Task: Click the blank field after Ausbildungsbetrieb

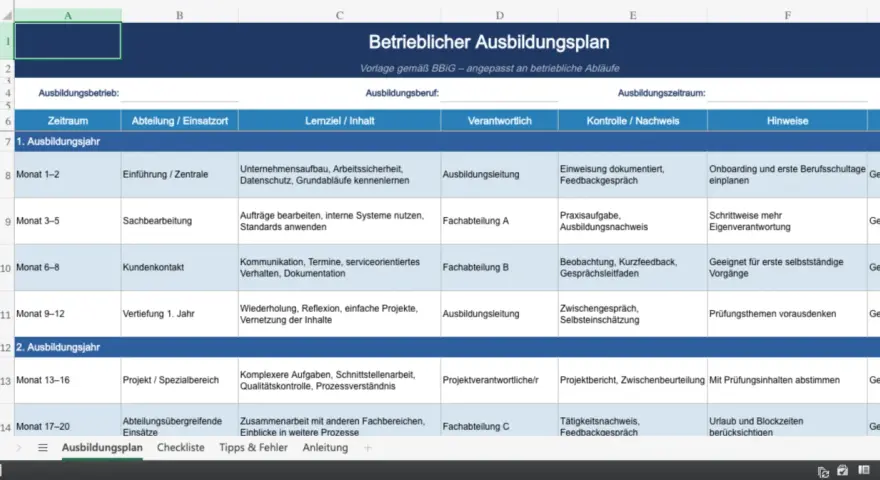Action: (x=180, y=93)
